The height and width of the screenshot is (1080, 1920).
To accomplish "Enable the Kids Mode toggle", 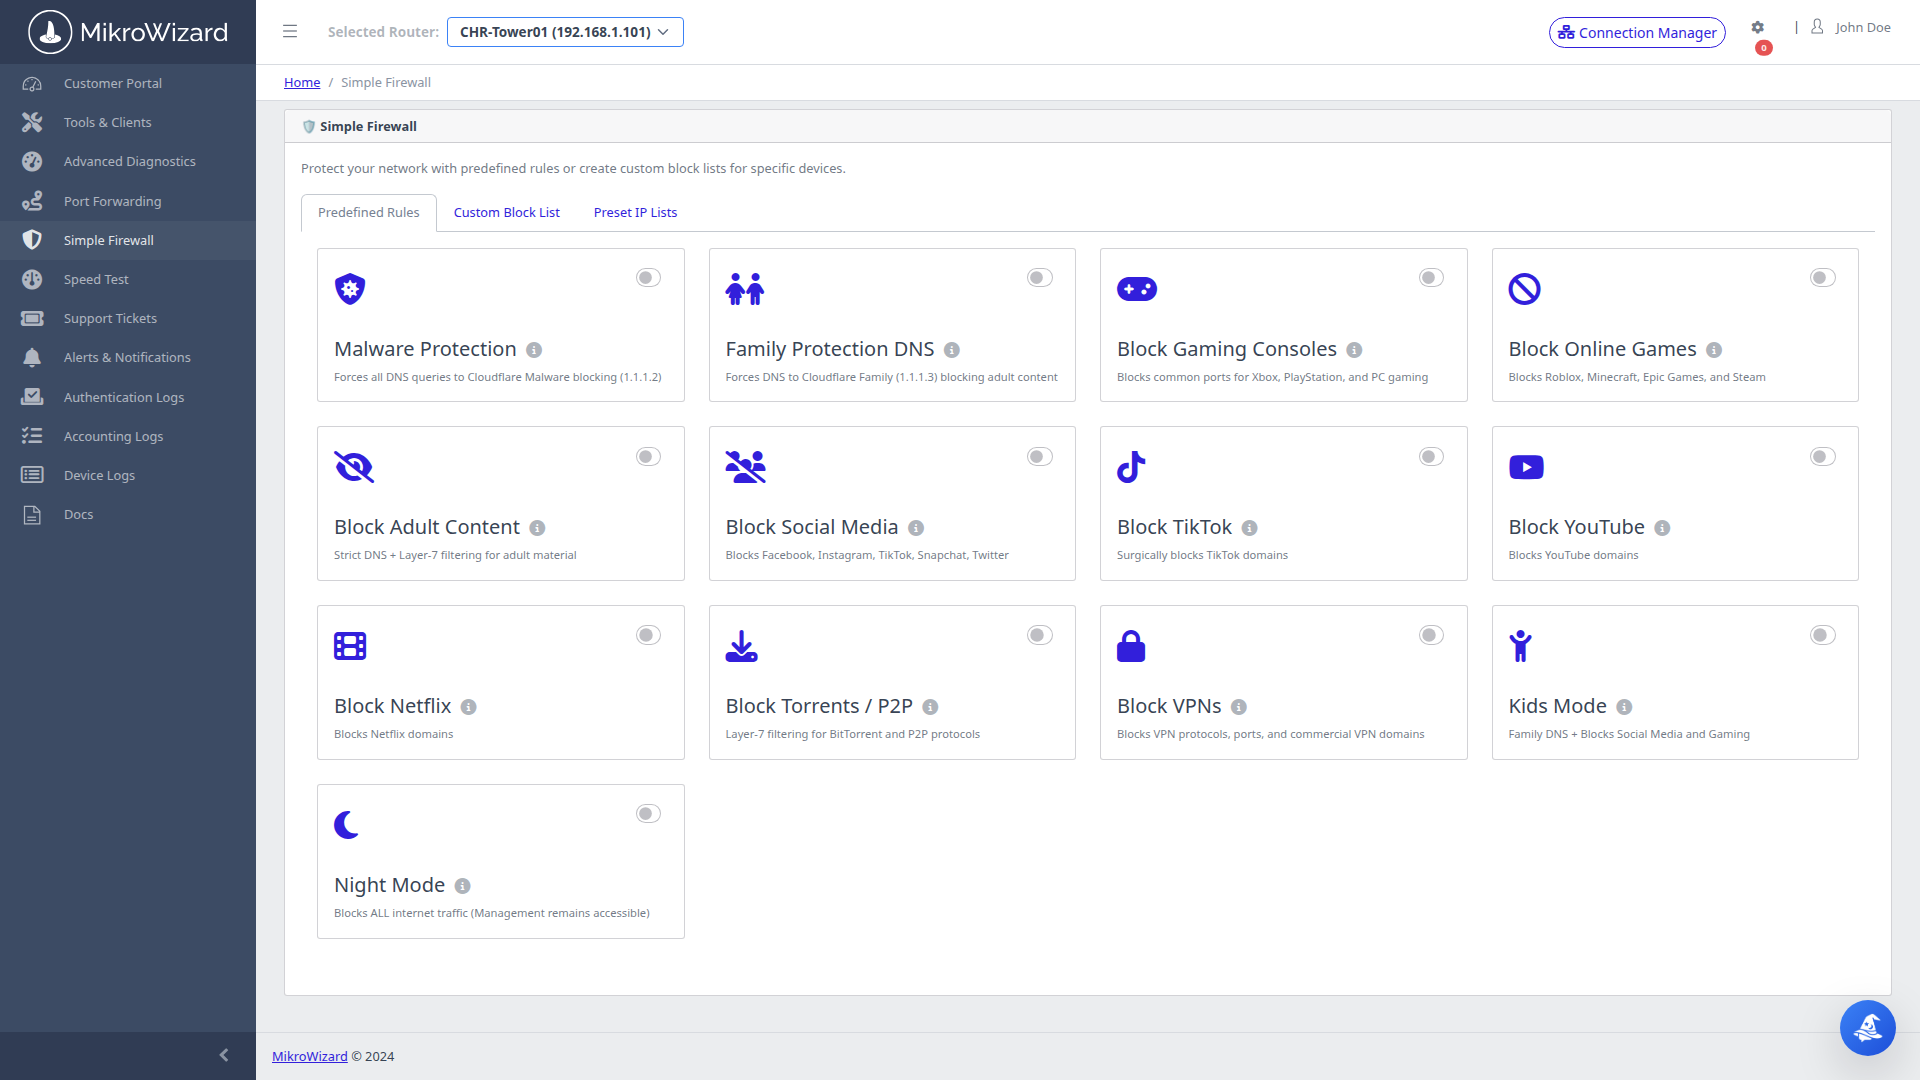I will point(1823,635).
